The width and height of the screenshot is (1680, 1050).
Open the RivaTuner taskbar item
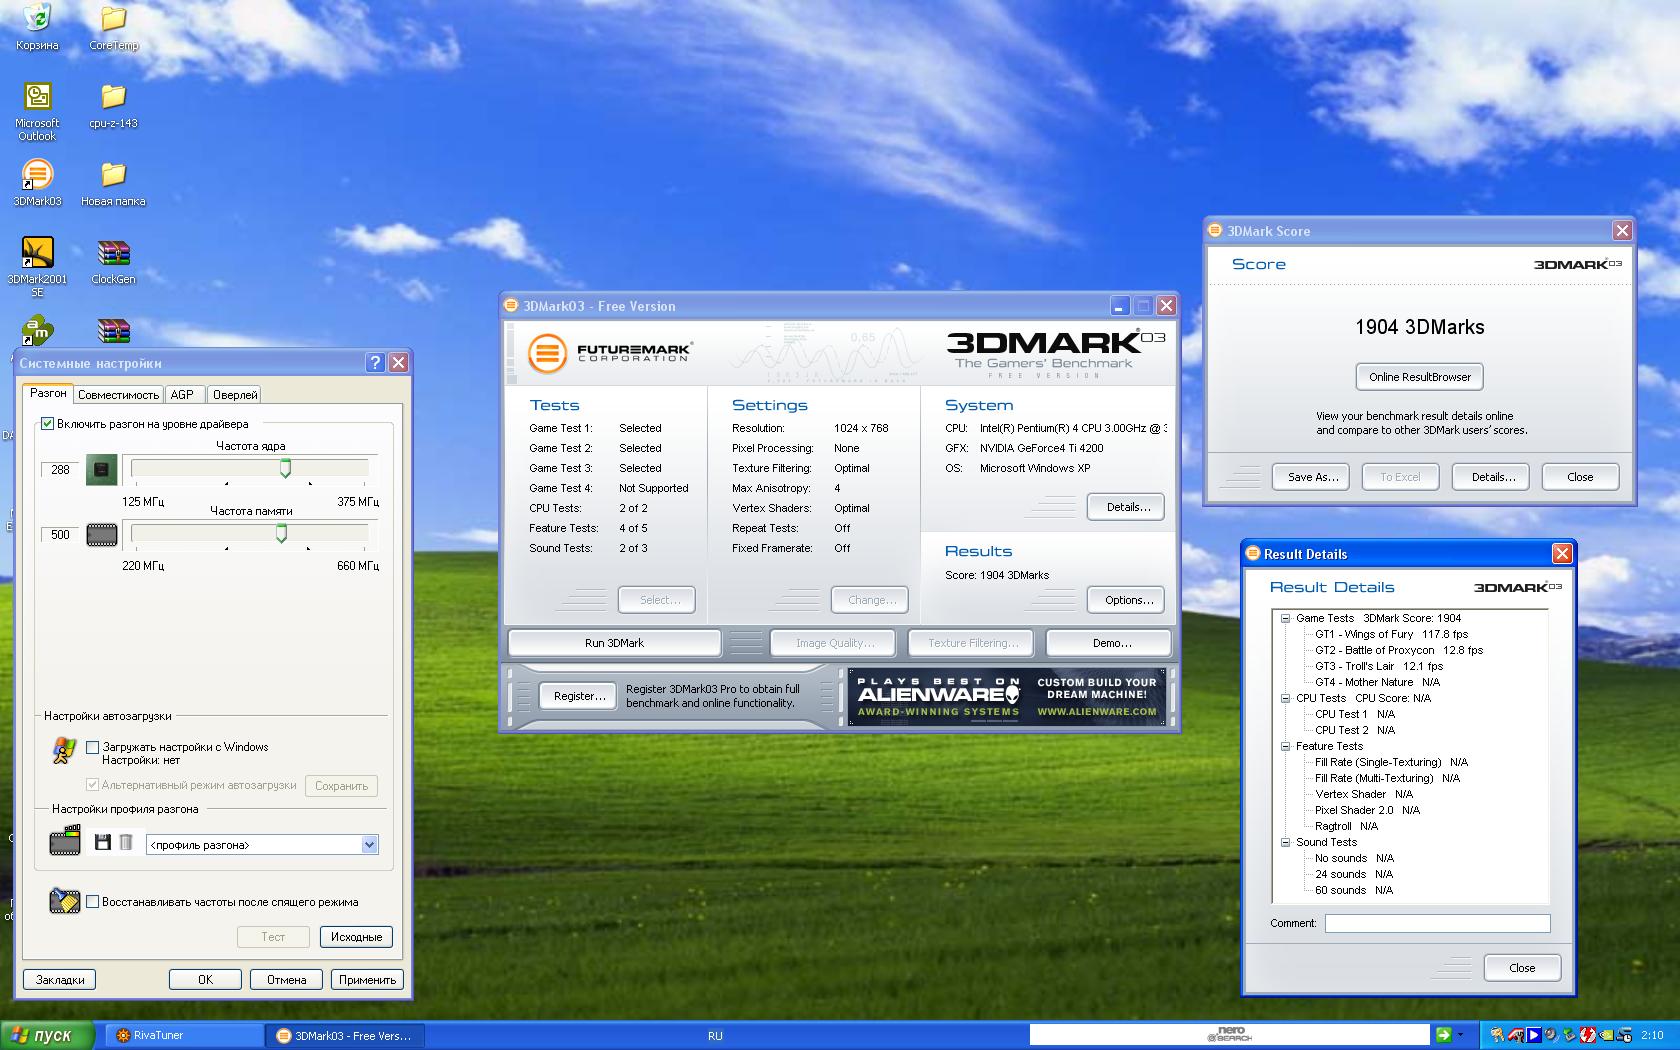(185, 1036)
